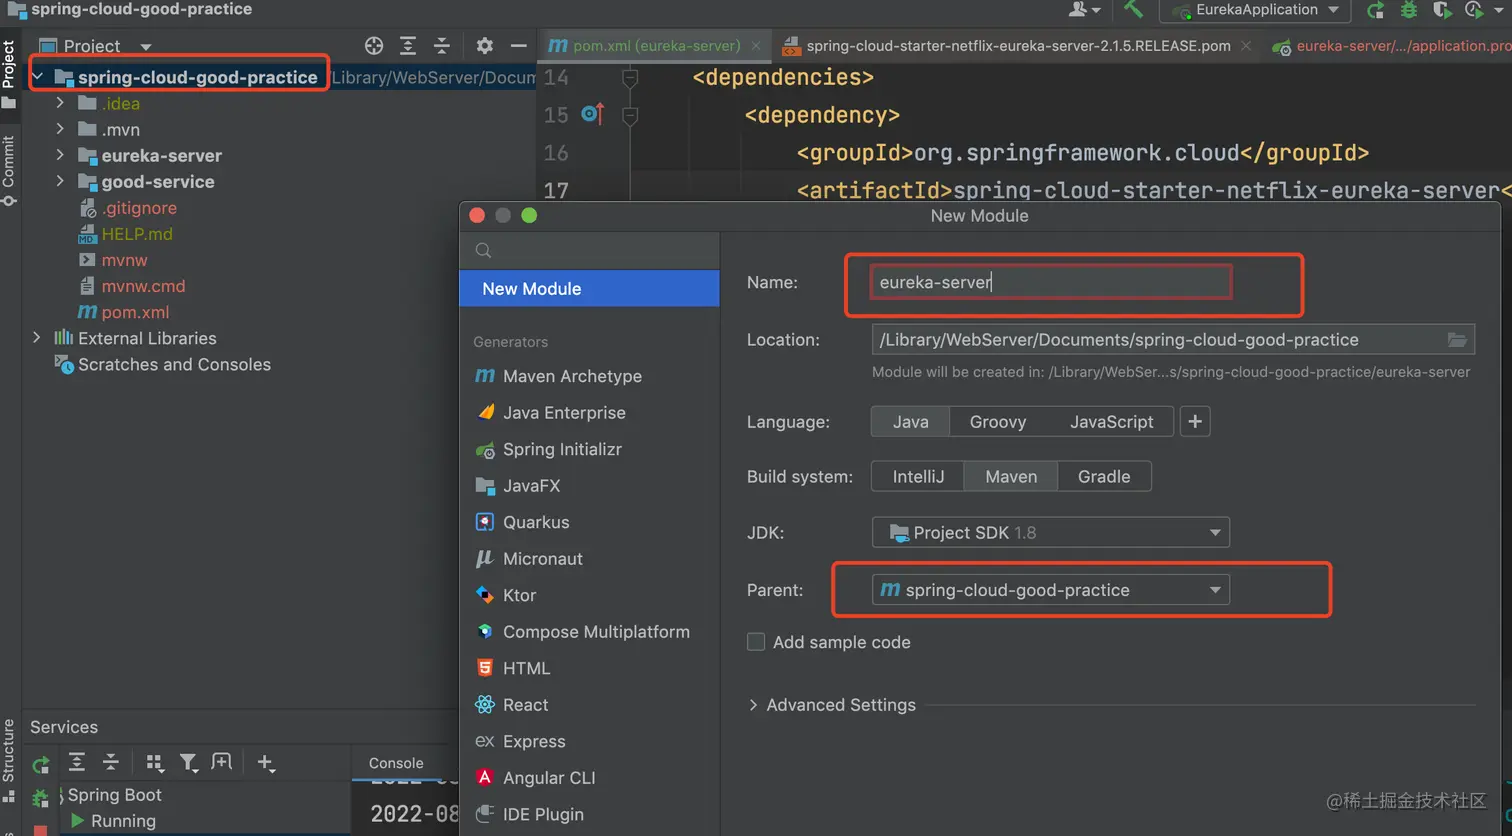The image size is (1512, 836).
Task: Open the JDK Project SDK dropdown
Action: 1051,532
